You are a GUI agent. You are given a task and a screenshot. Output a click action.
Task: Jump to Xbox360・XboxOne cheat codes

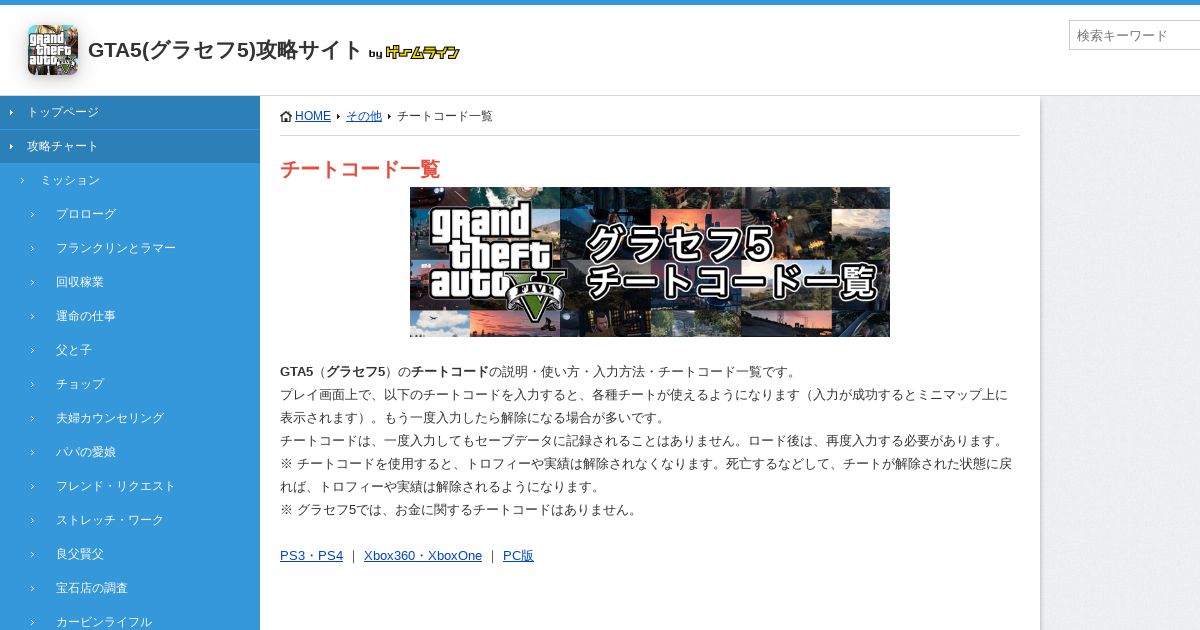(423, 555)
